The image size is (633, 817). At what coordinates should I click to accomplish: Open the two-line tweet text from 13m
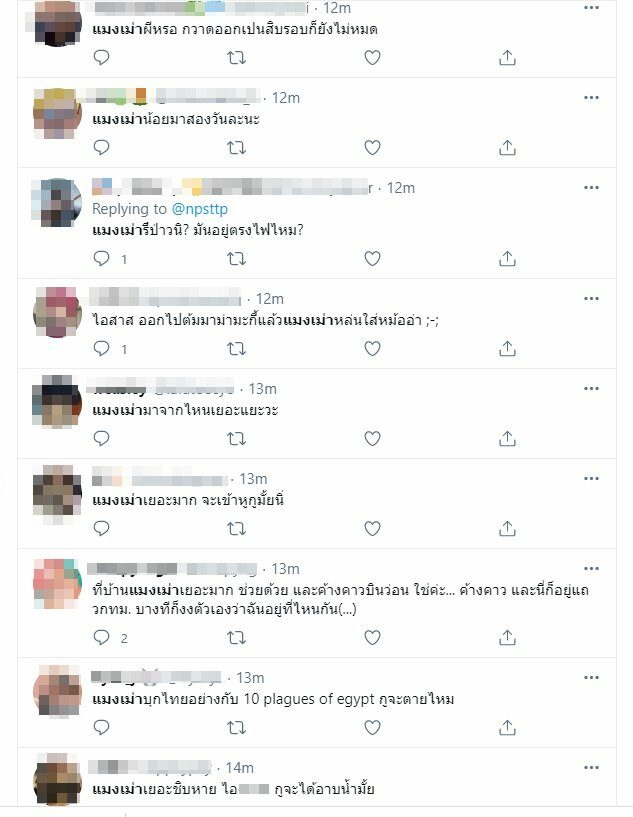point(341,599)
